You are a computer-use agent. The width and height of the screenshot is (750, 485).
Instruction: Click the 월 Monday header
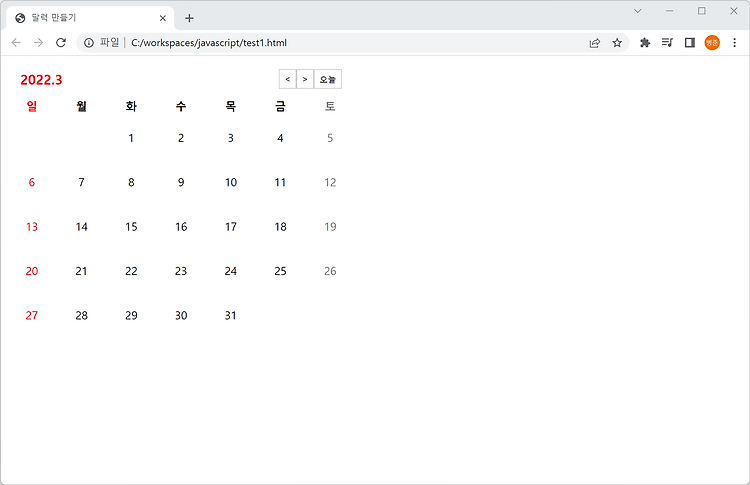(81, 106)
